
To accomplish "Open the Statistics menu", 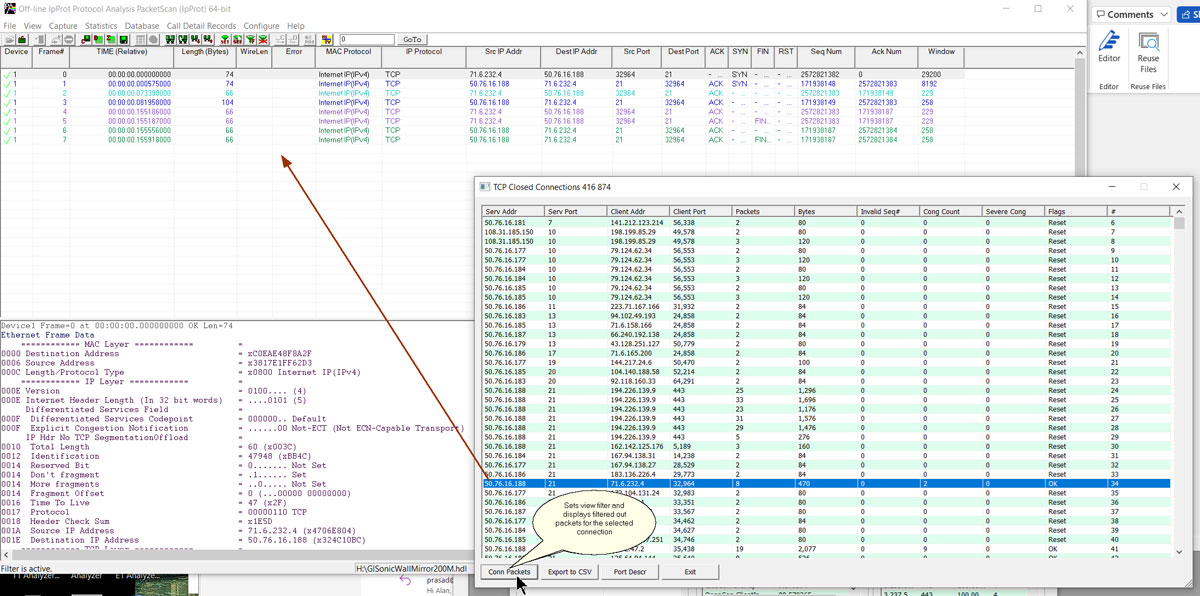I will pos(101,25).
